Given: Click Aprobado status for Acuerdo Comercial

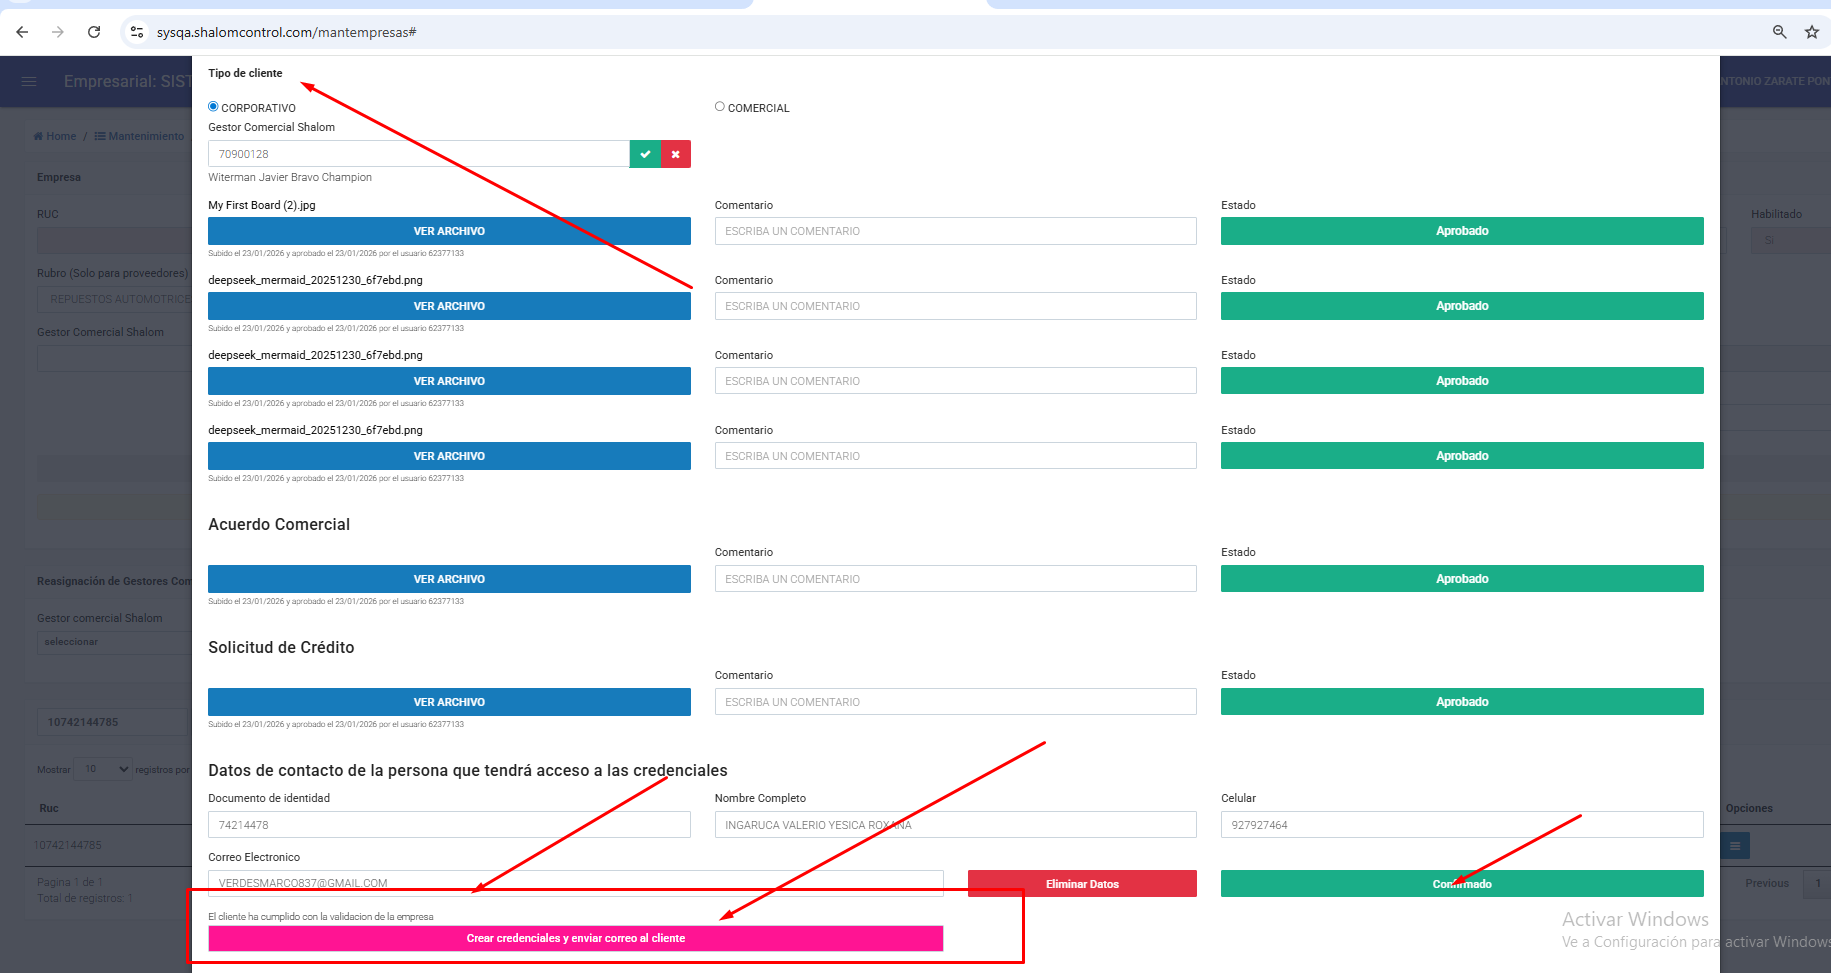Looking at the screenshot, I should [1461, 579].
